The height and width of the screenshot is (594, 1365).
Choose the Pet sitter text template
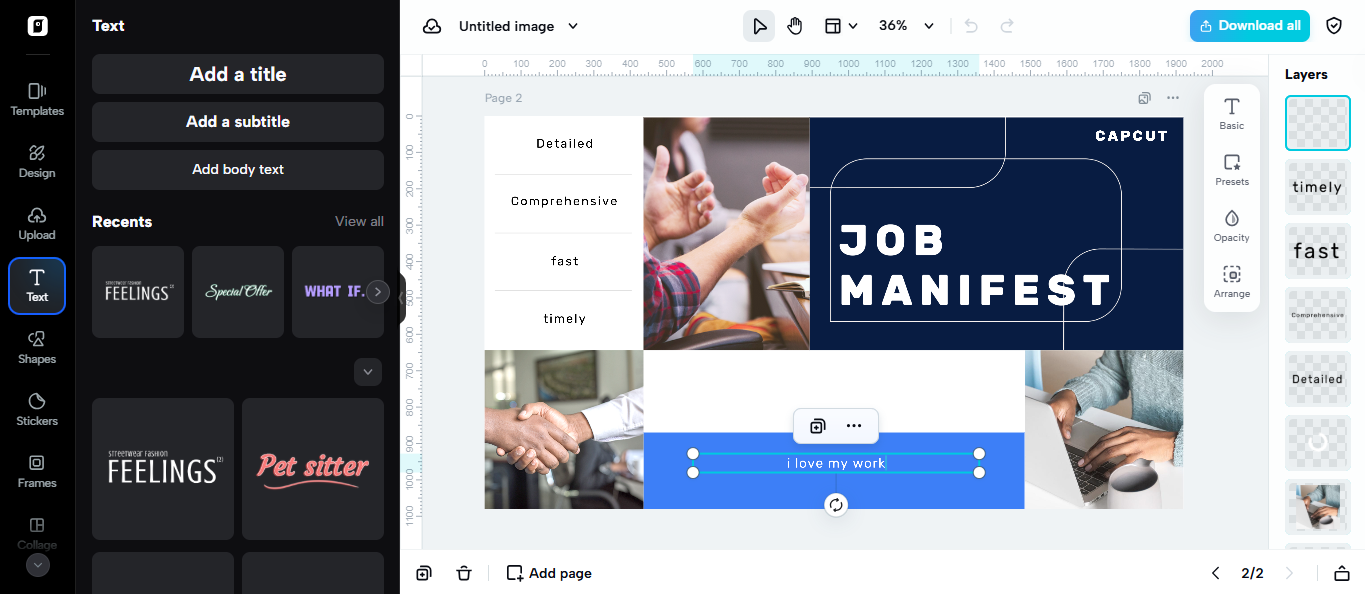coord(313,469)
